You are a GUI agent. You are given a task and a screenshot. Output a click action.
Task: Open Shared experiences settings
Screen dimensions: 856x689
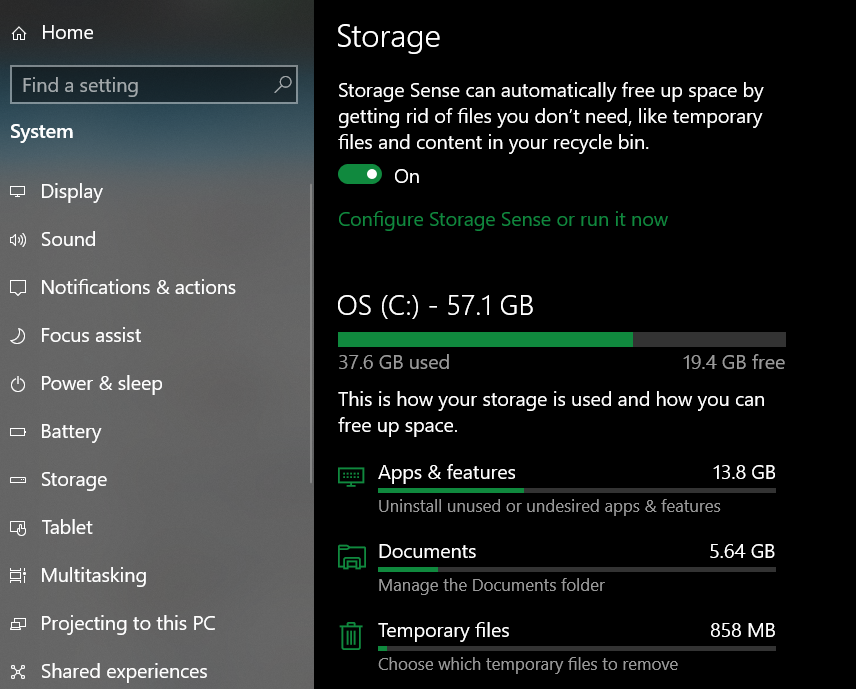click(x=124, y=672)
